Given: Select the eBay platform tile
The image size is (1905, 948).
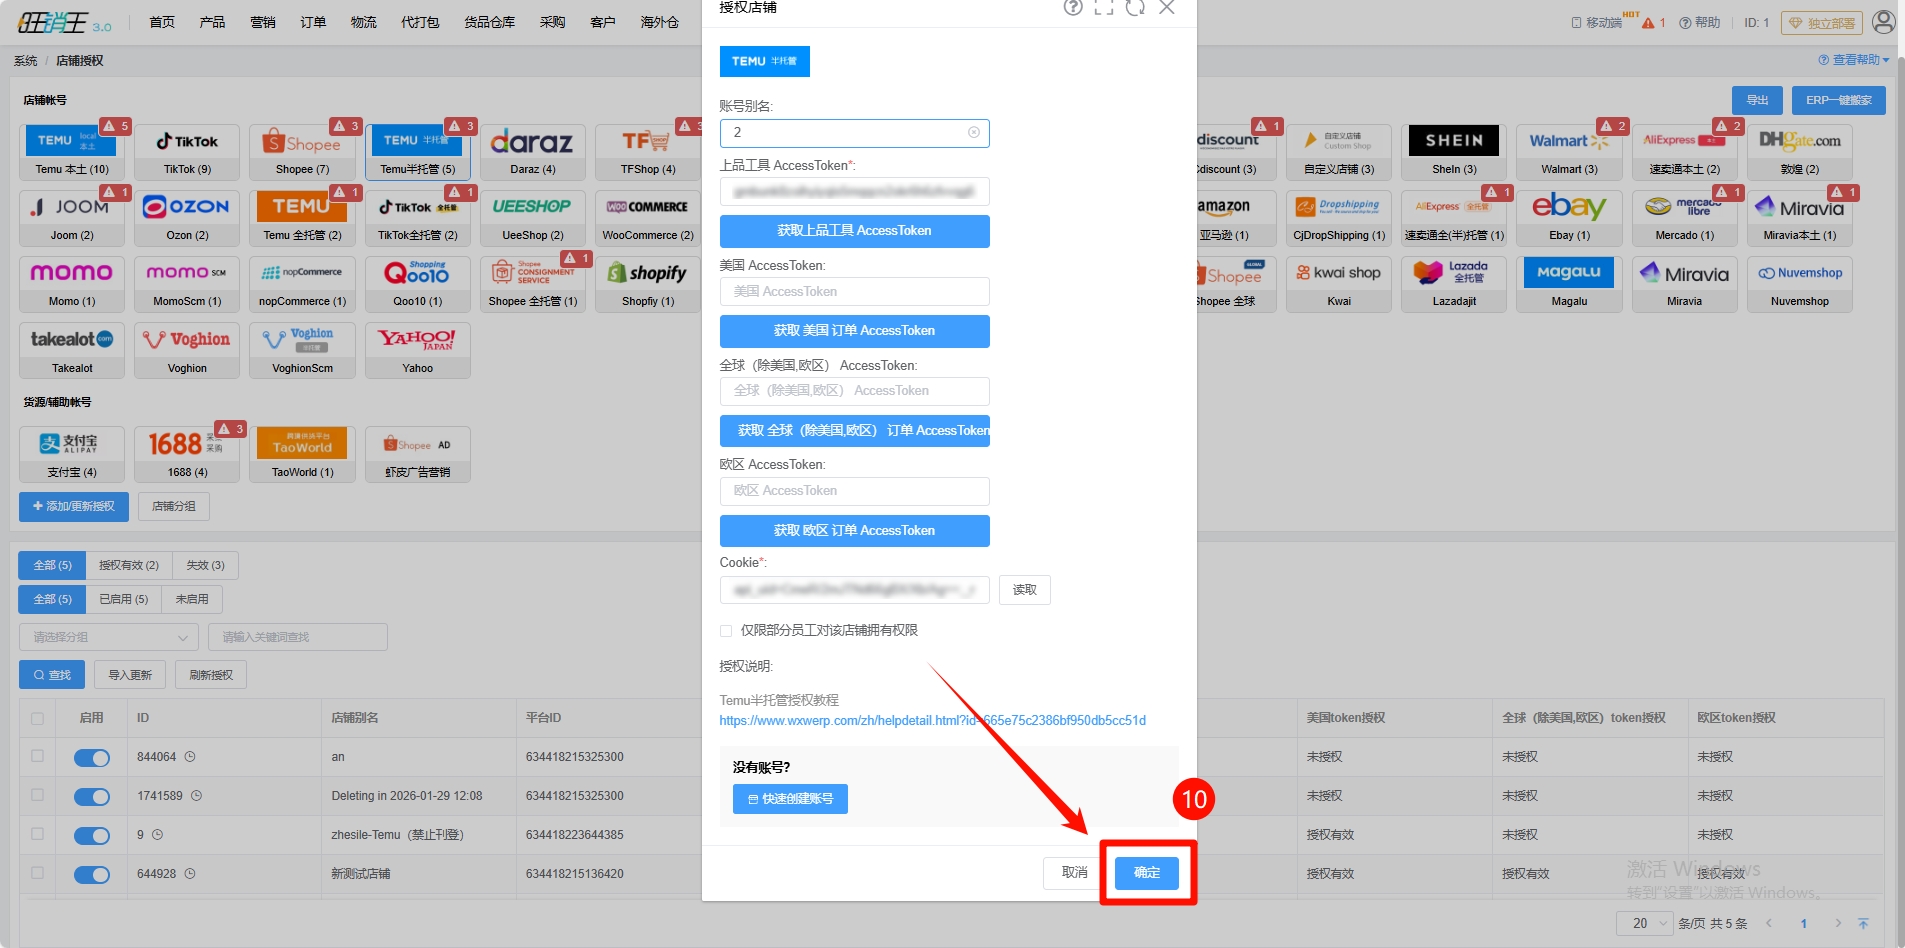Looking at the screenshot, I should point(1569,218).
